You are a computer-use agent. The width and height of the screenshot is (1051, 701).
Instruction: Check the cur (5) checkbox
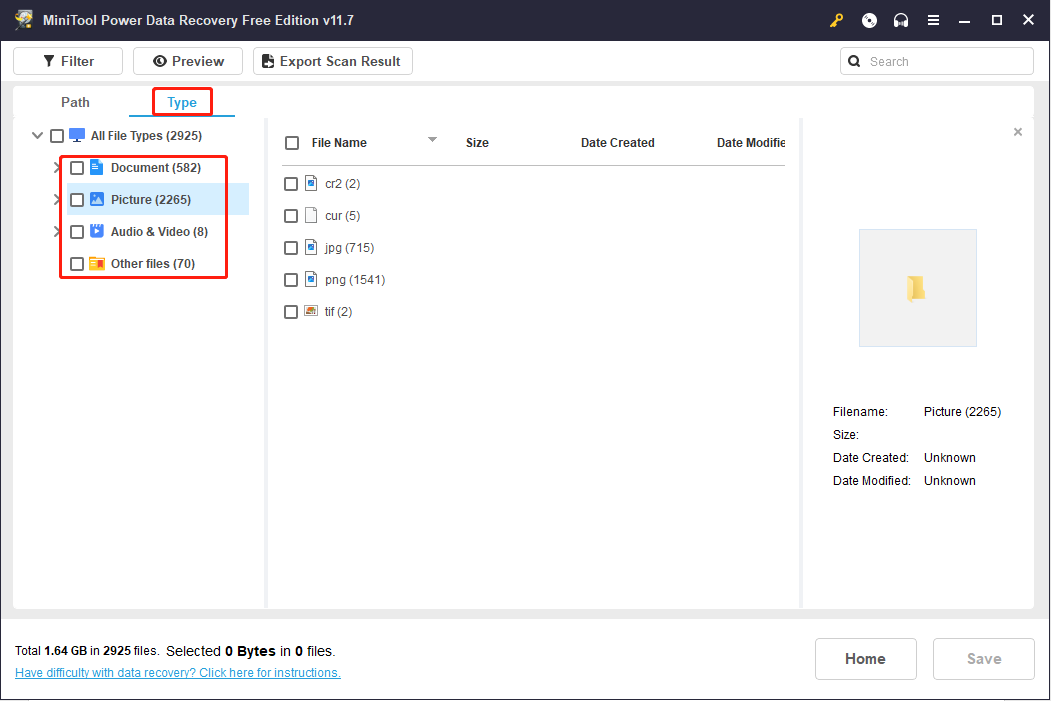[x=291, y=216]
